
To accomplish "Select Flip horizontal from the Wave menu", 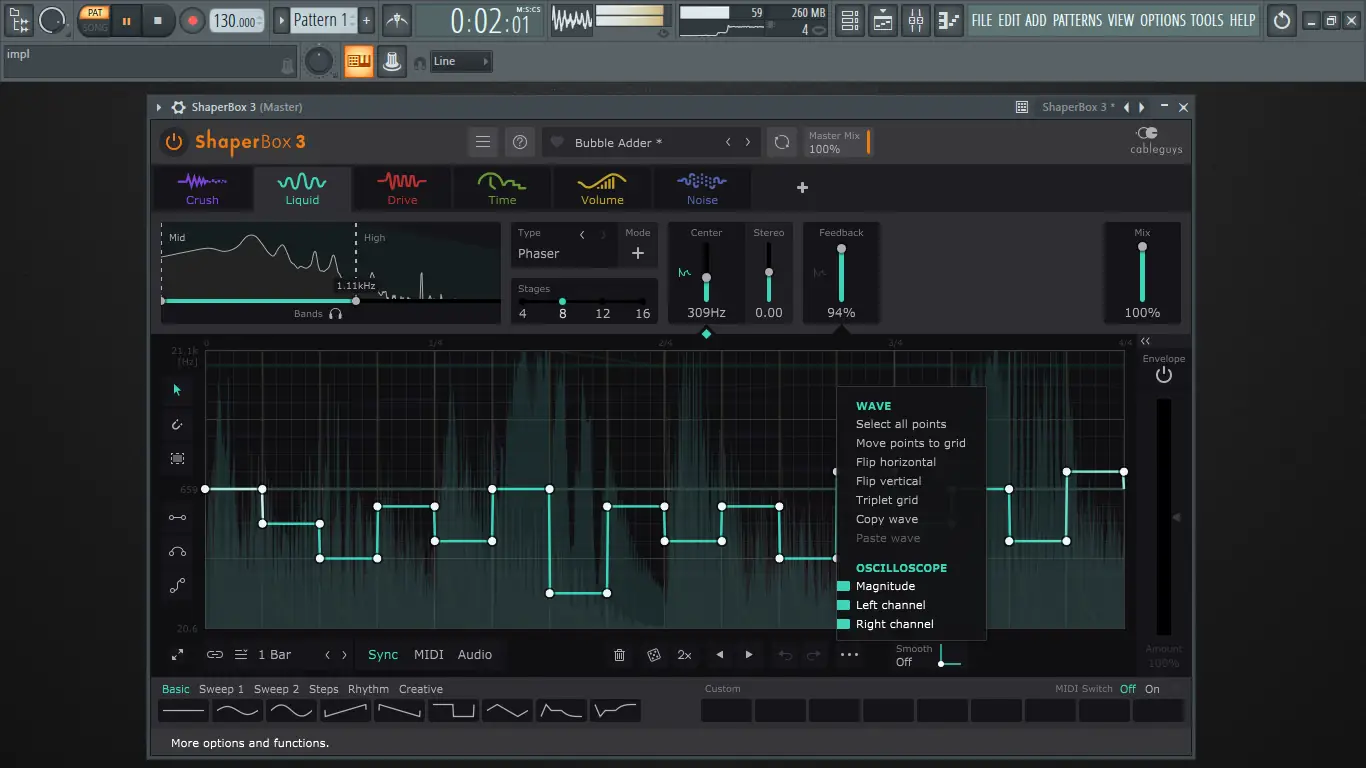I will 895,462.
